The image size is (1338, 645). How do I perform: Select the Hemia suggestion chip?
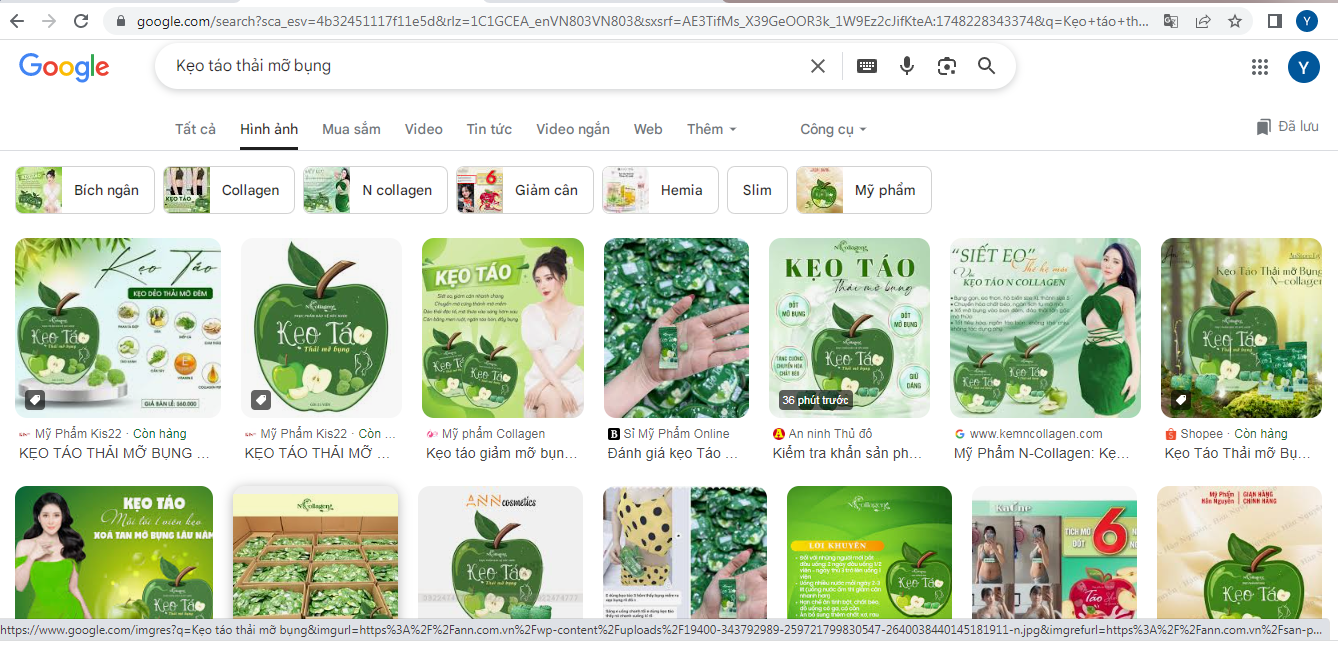(660, 189)
